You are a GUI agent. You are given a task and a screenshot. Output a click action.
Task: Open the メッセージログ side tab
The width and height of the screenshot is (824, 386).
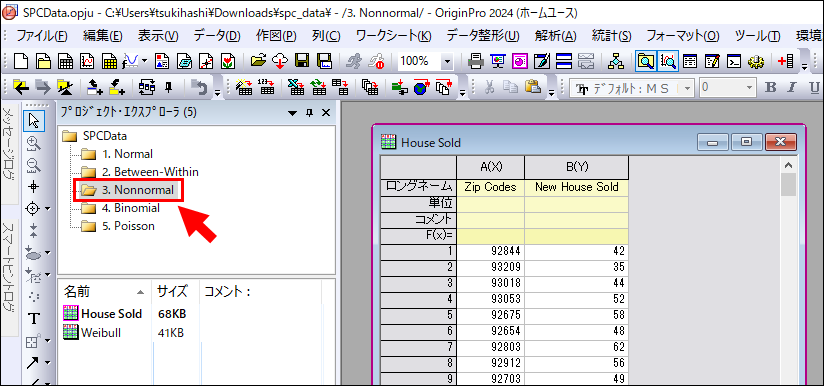pyautogui.click(x=8, y=153)
